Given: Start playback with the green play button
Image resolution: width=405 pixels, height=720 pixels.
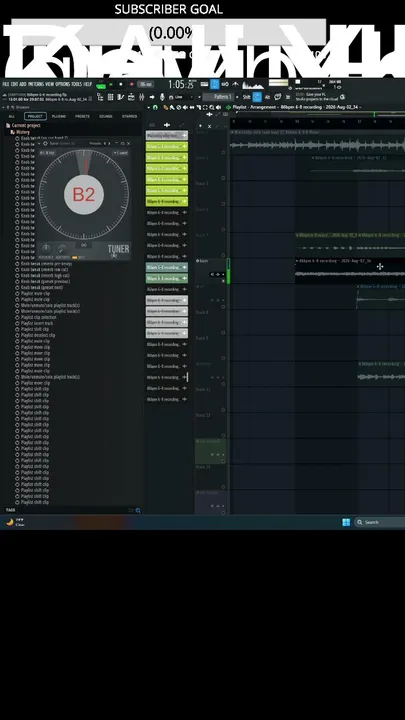Looking at the screenshot, I should coord(111,84).
